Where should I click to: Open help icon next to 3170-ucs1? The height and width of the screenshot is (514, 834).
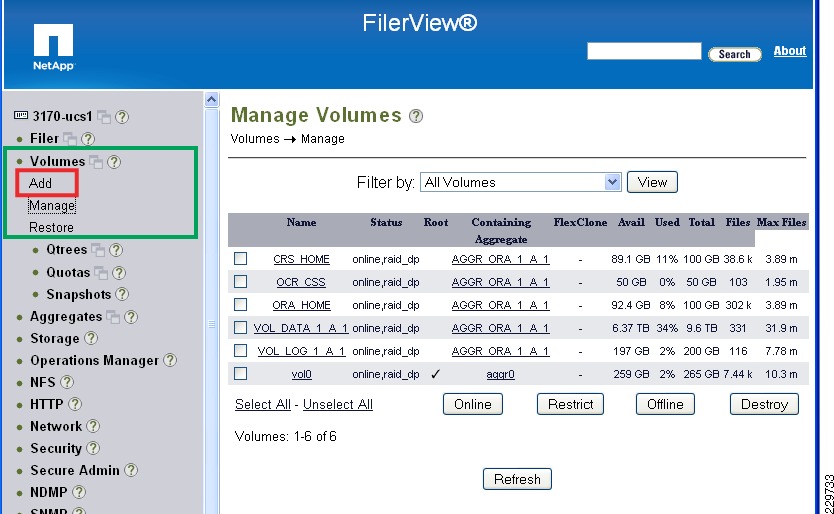coord(122,117)
